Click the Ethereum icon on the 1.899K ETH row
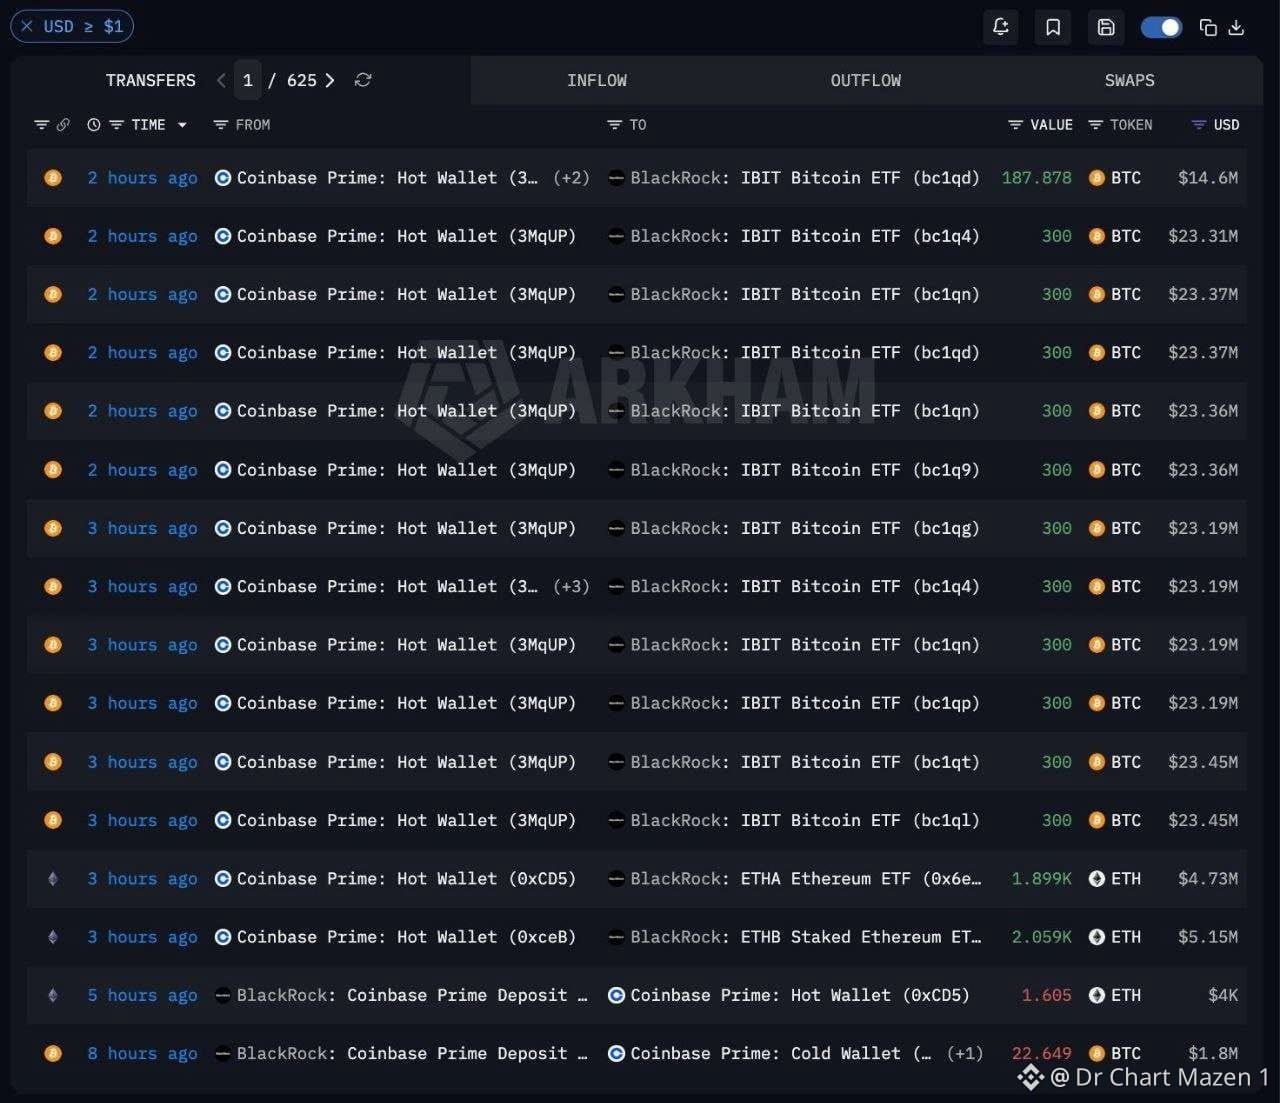Viewport: 1280px width, 1103px height. point(53,879)
